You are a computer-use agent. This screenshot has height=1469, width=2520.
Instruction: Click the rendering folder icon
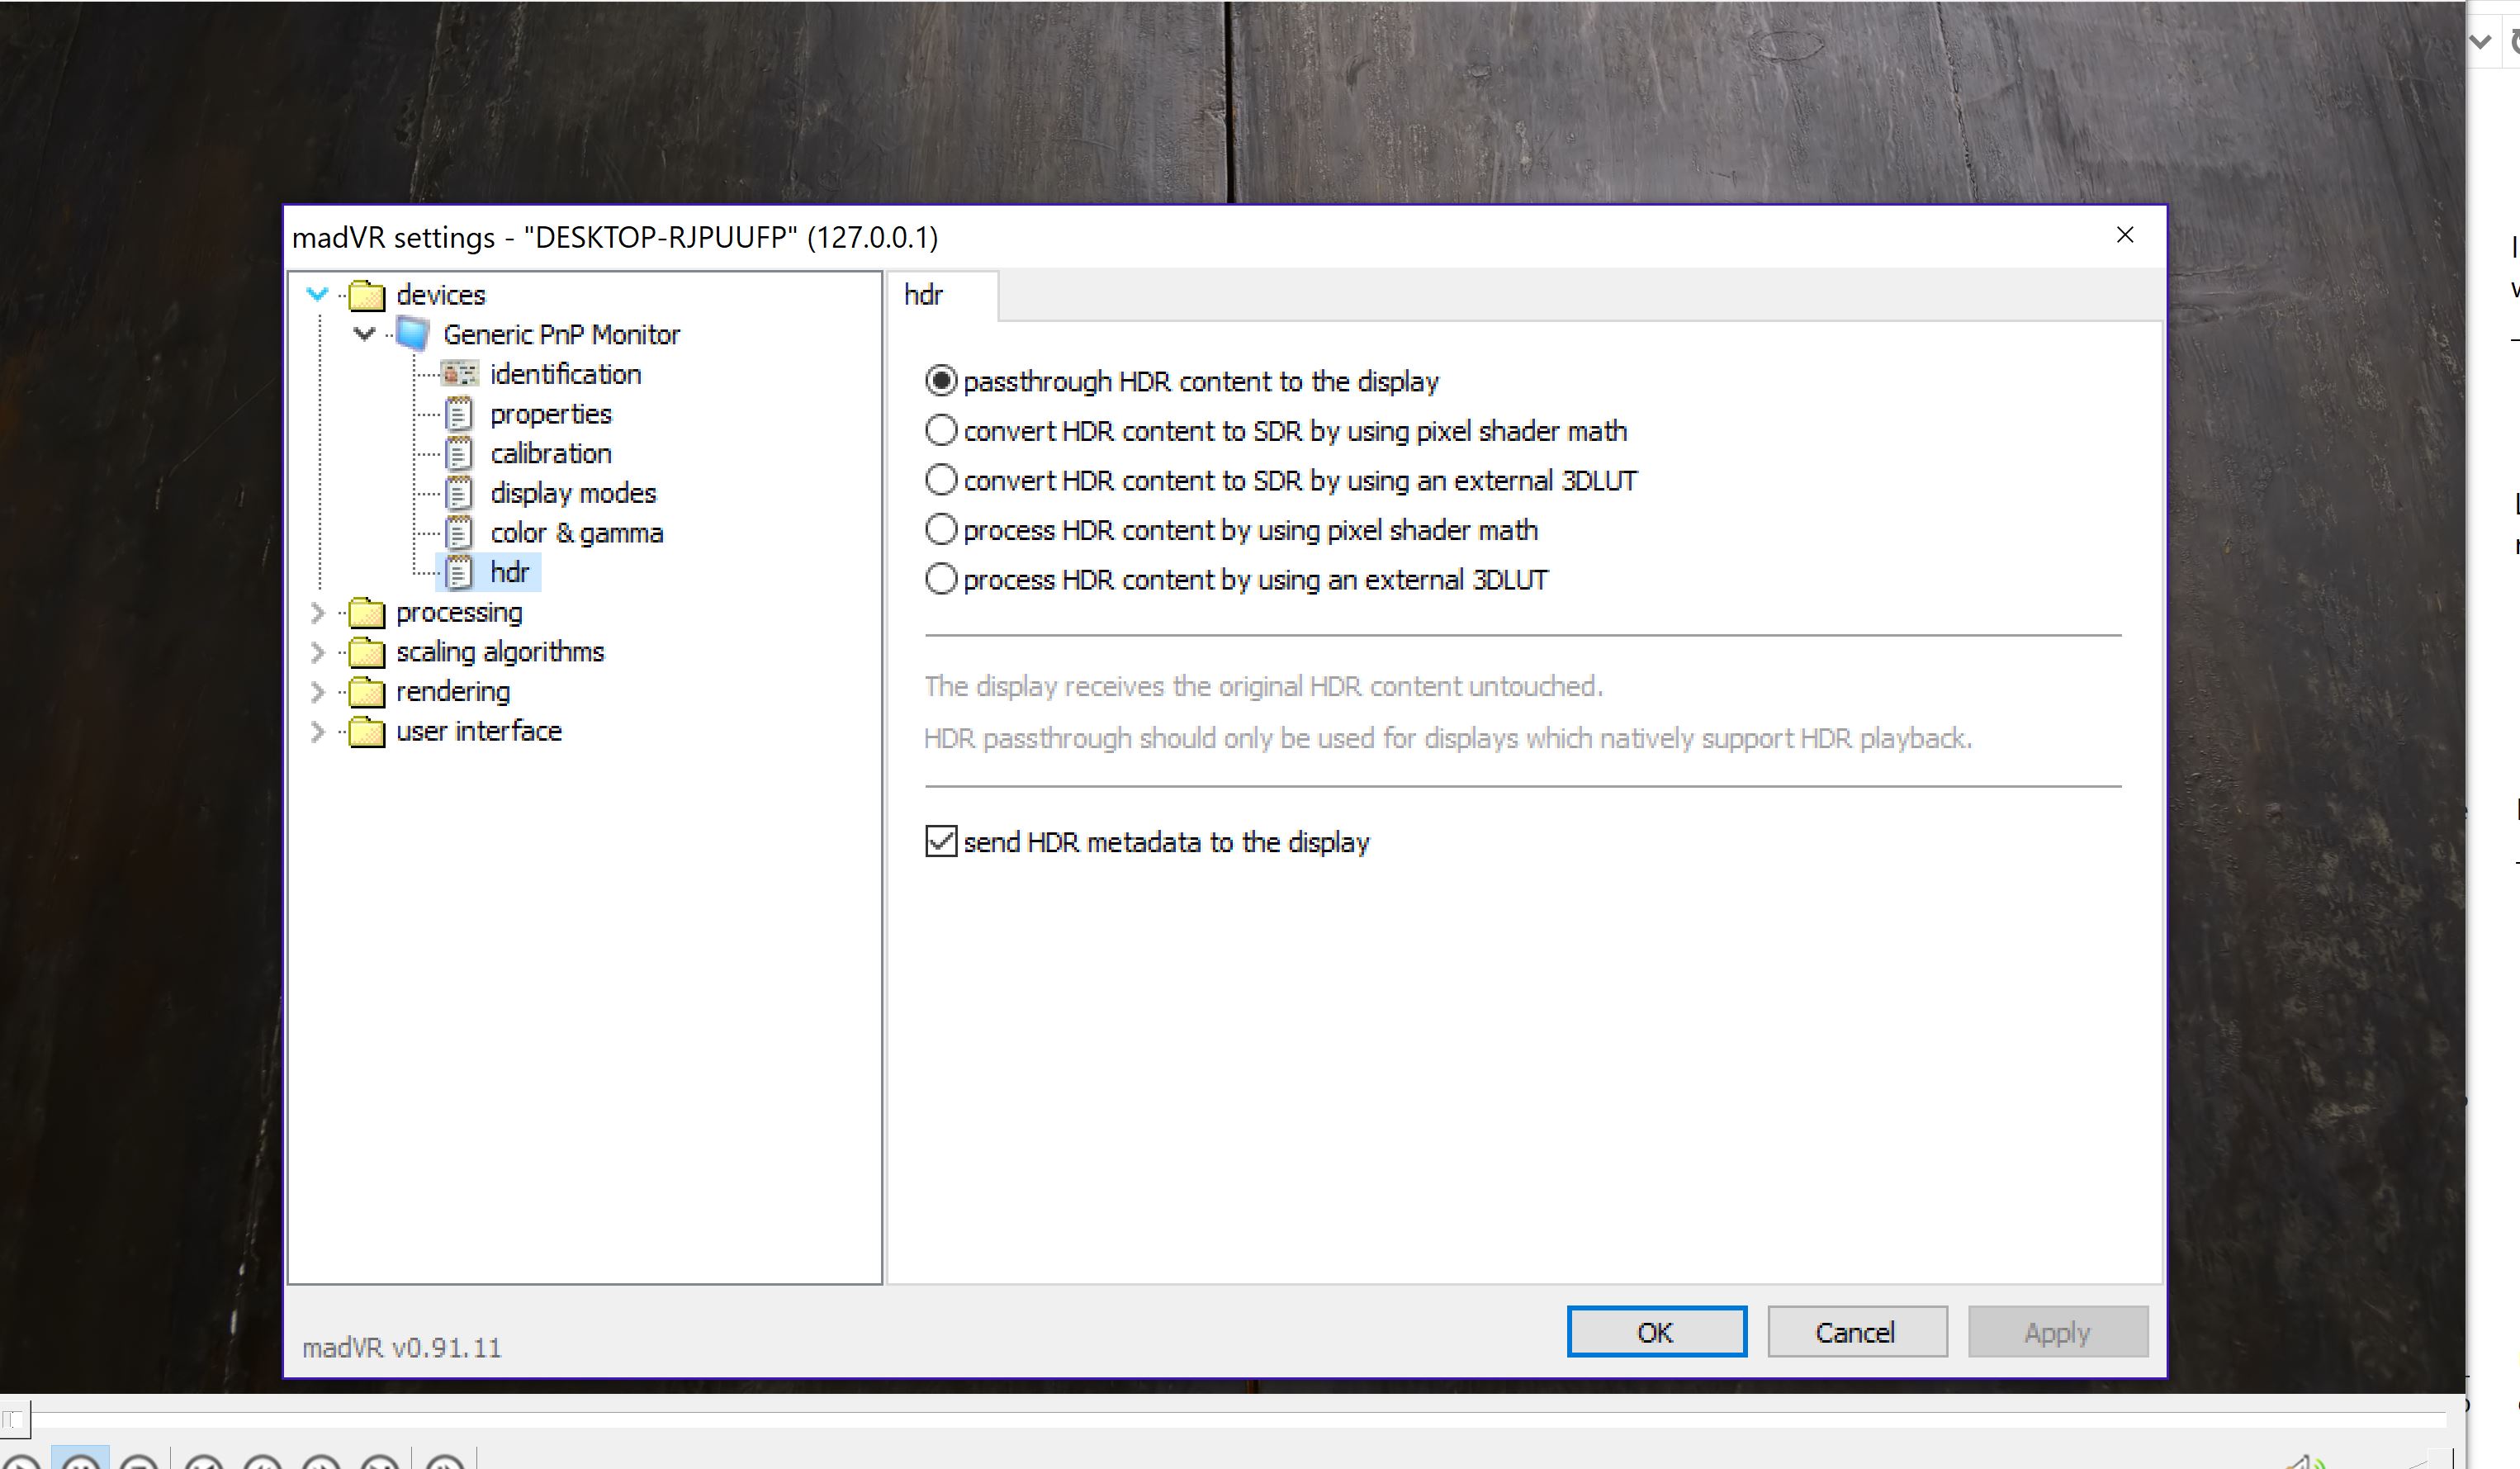point(367,692)
